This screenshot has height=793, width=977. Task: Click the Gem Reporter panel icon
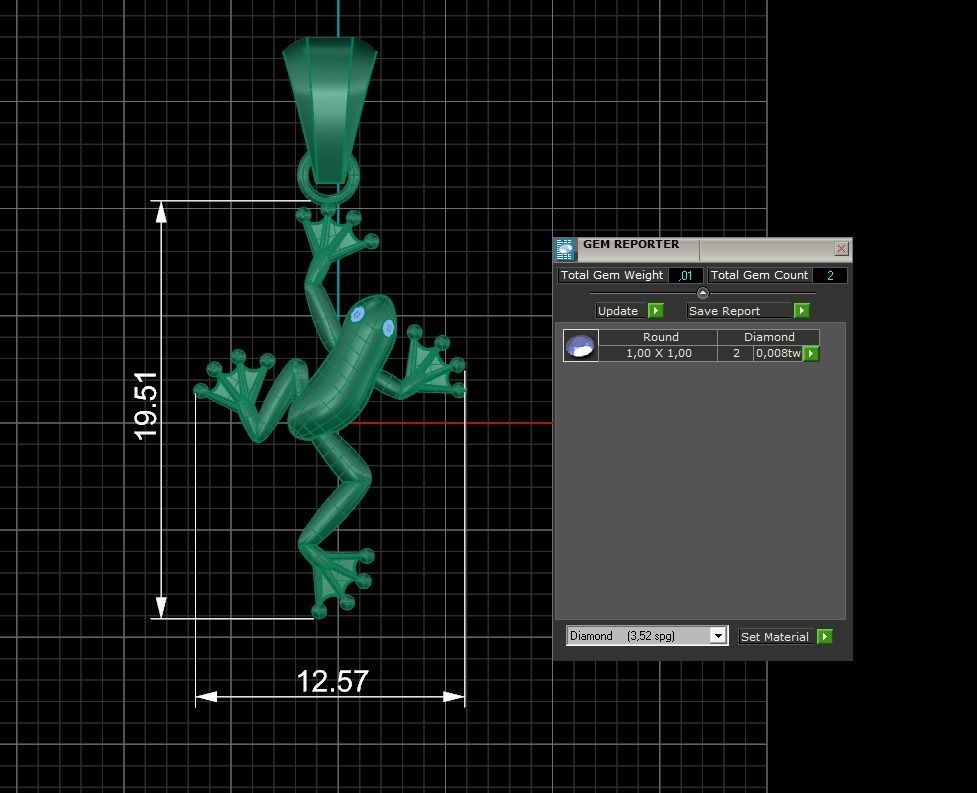click(565, 249)
